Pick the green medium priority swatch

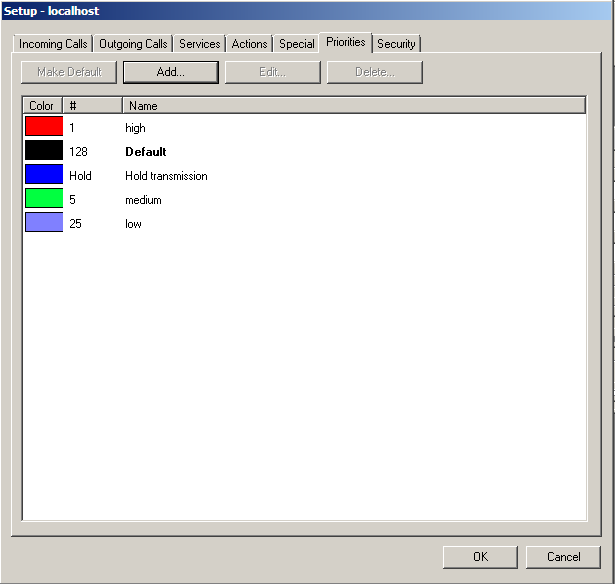point(44,199)
